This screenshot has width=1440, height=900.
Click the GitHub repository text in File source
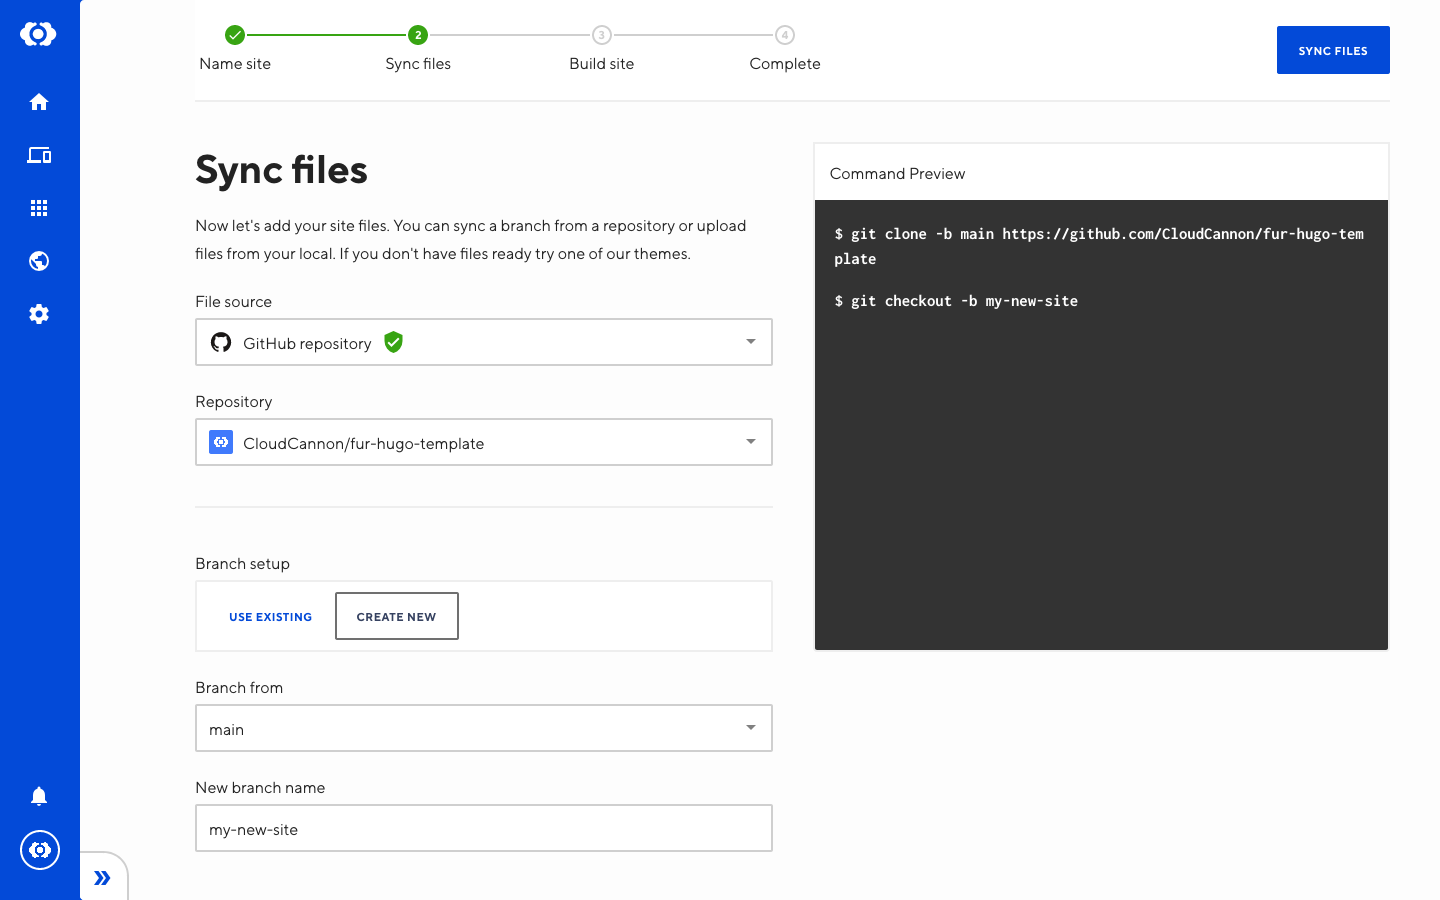[307, 344]
